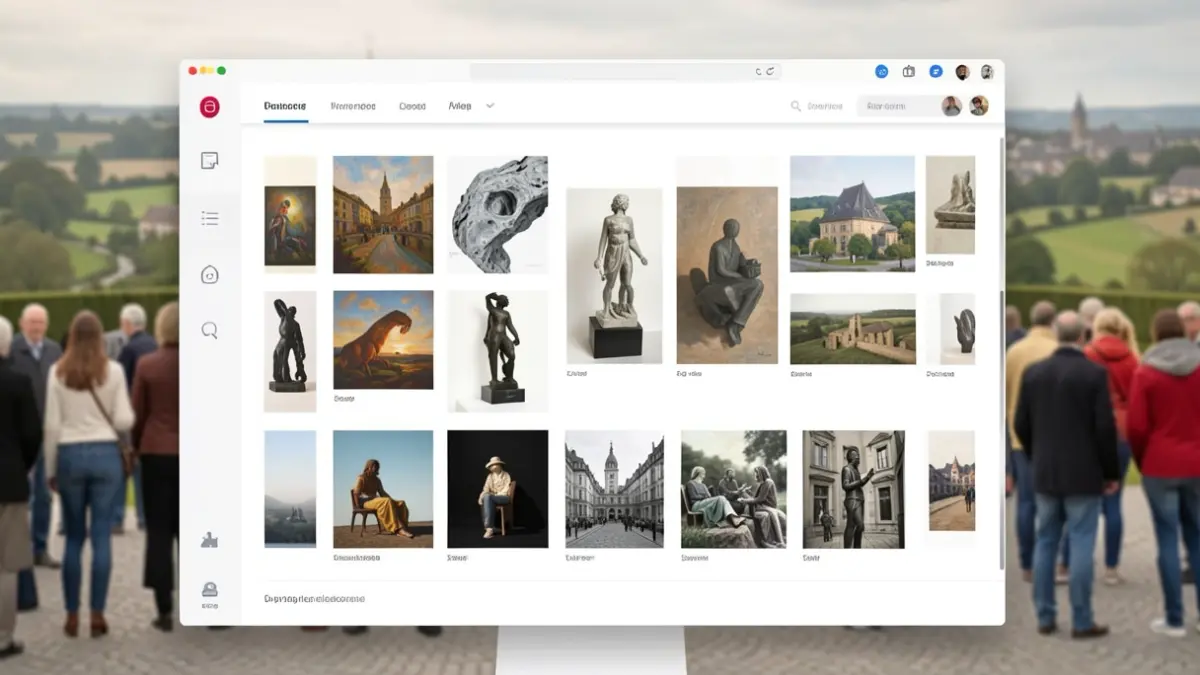
Task: Open the grey porous stone sculpture thumbnail
Action: pos(498,214)
